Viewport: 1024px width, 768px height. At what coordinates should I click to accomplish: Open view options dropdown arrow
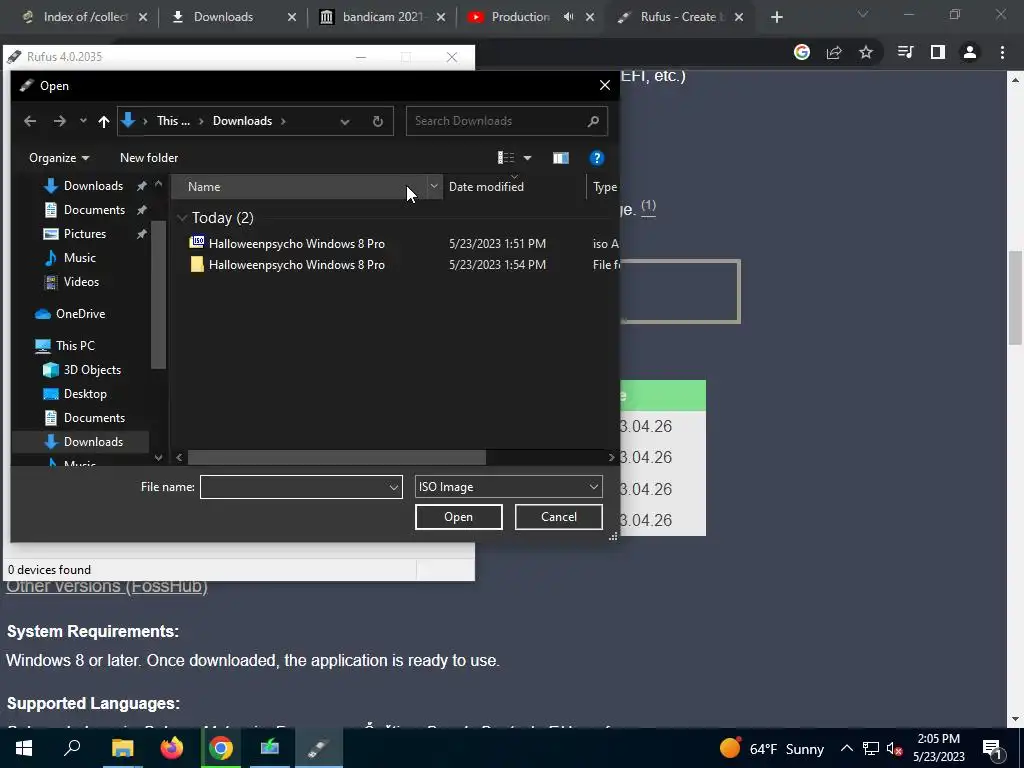pyautogui.click(x=528, y=158)
